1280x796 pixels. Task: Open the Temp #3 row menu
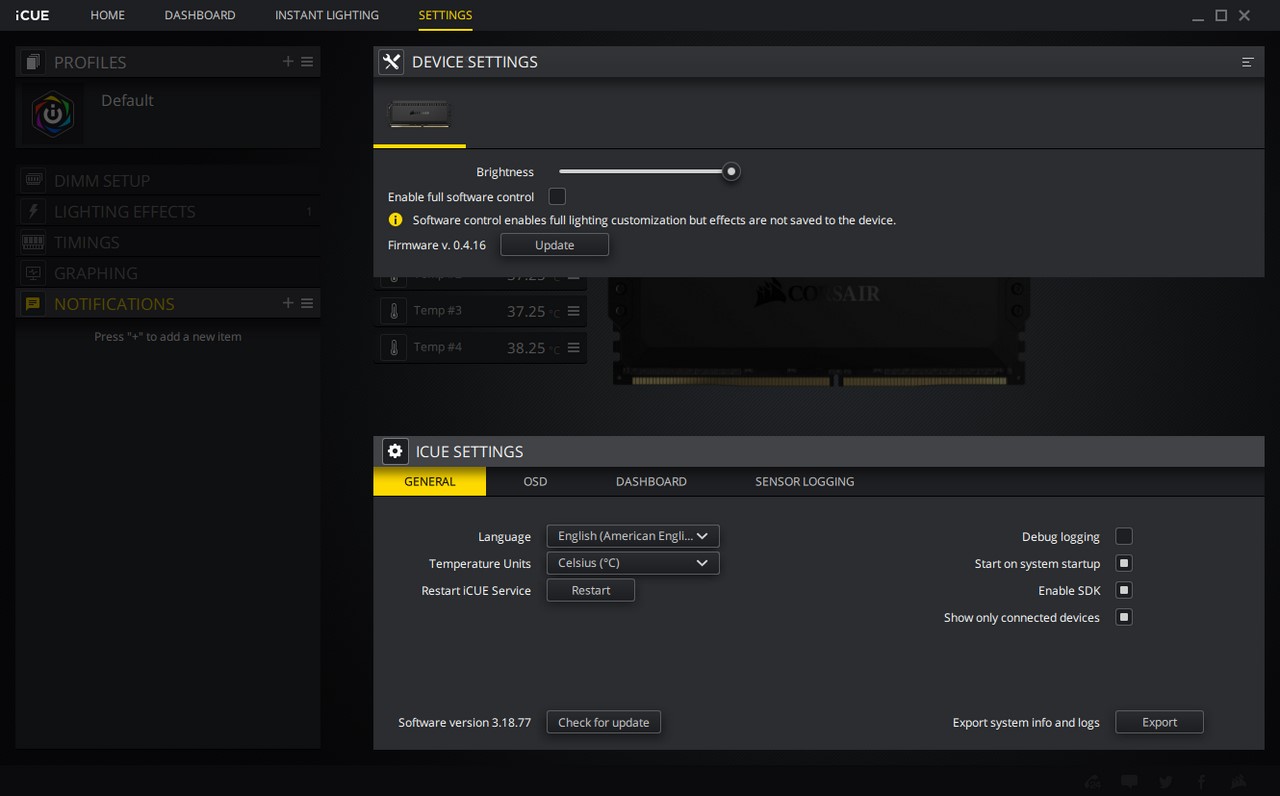pos(574,311)
